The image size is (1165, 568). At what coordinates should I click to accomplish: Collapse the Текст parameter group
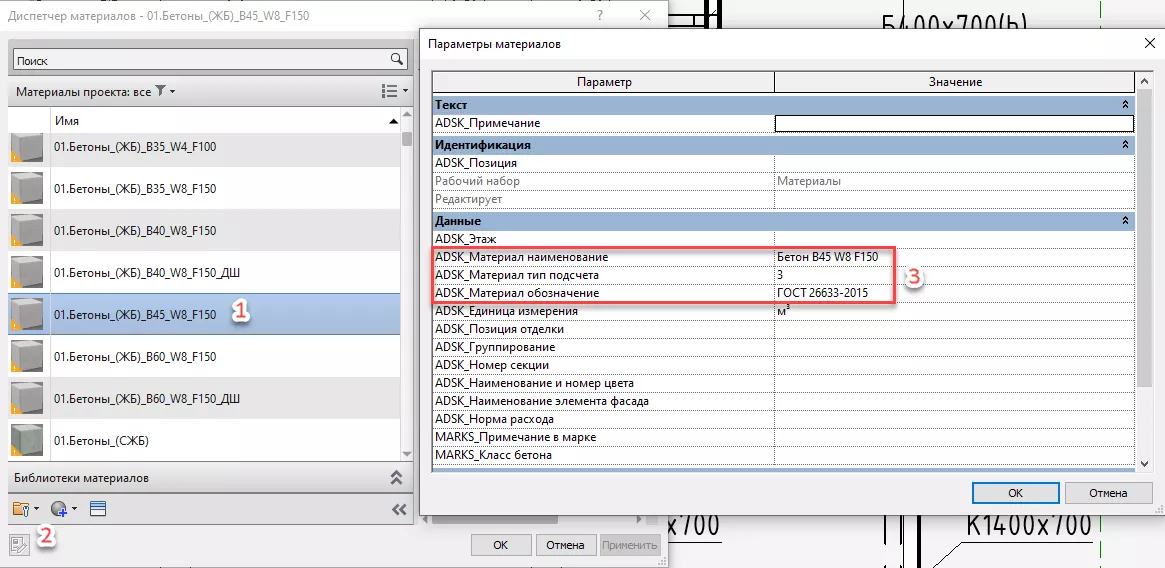1125,105
